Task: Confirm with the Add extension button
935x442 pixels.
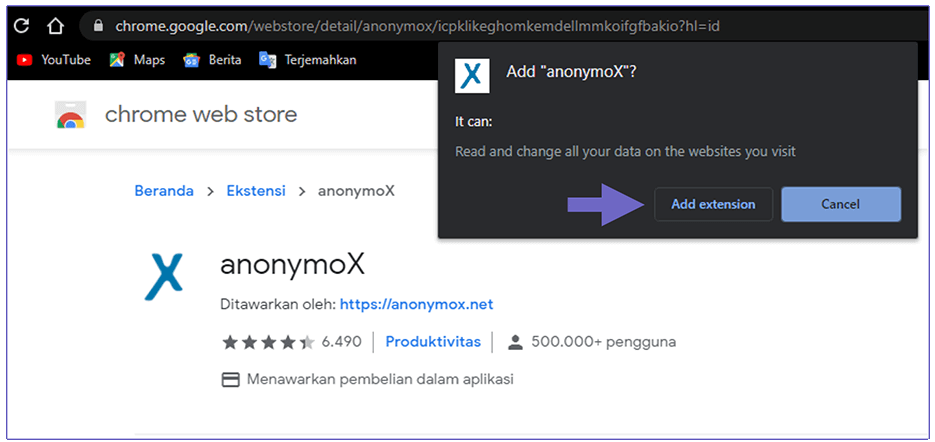Action: (x=713, y=205)
